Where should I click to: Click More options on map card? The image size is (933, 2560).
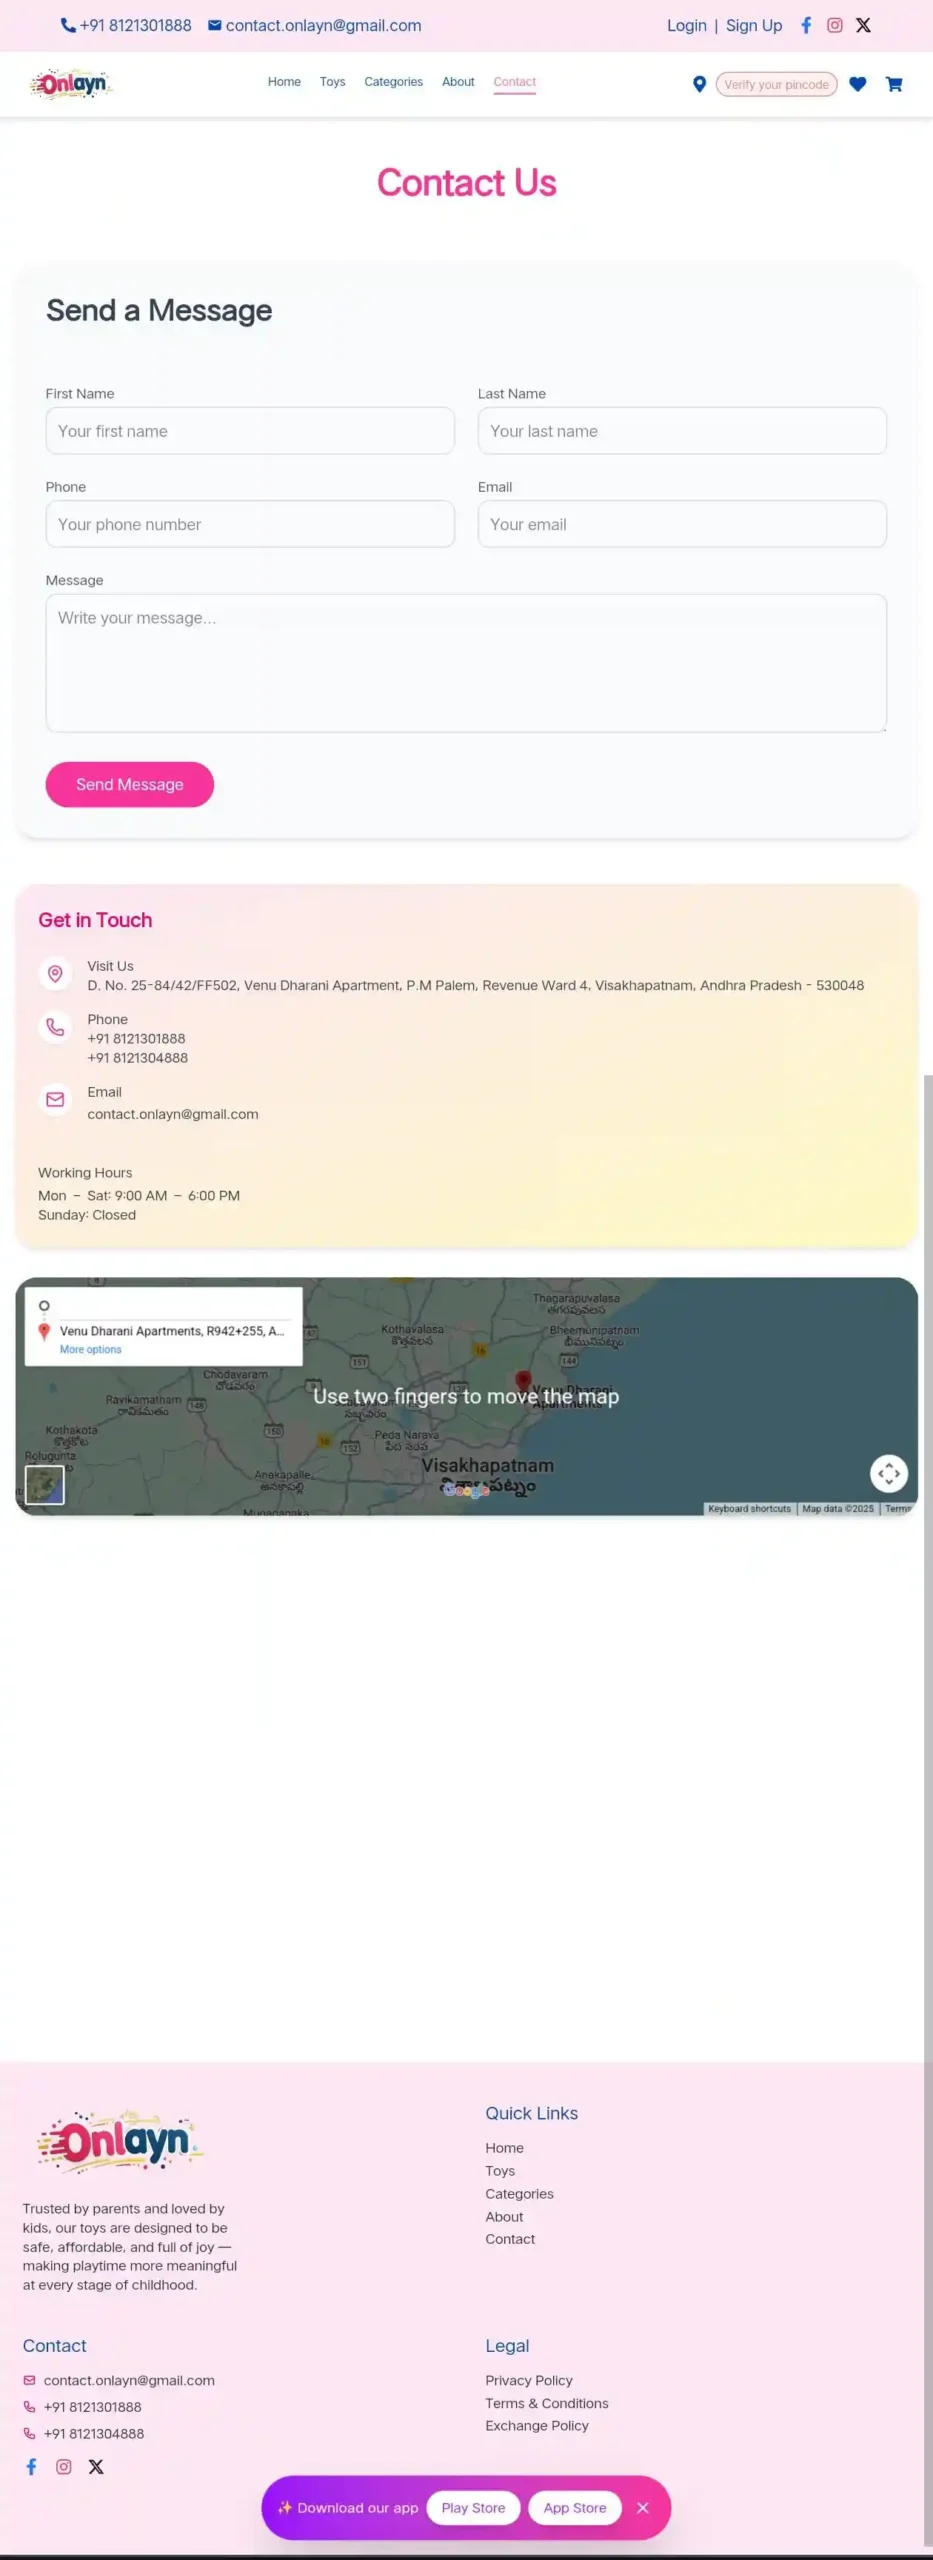[x=90, y=1350]
